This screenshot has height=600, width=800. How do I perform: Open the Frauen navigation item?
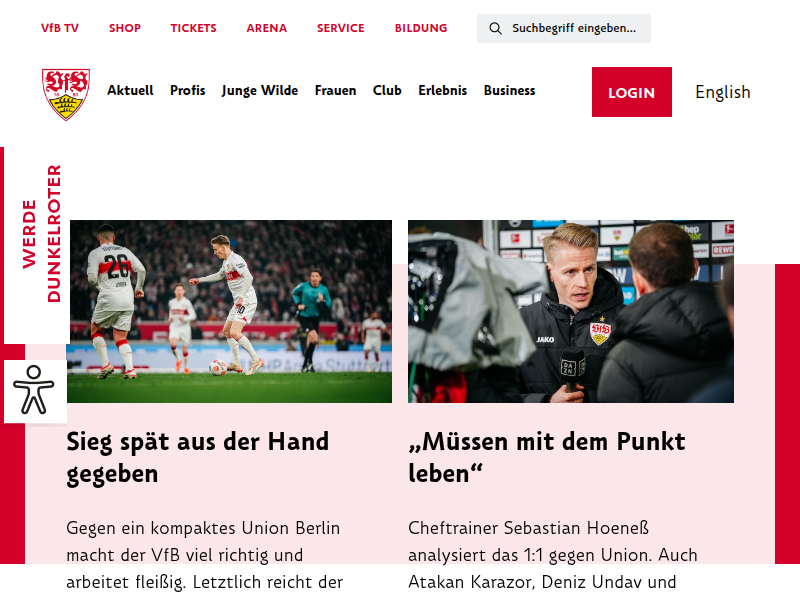(335, 90)
